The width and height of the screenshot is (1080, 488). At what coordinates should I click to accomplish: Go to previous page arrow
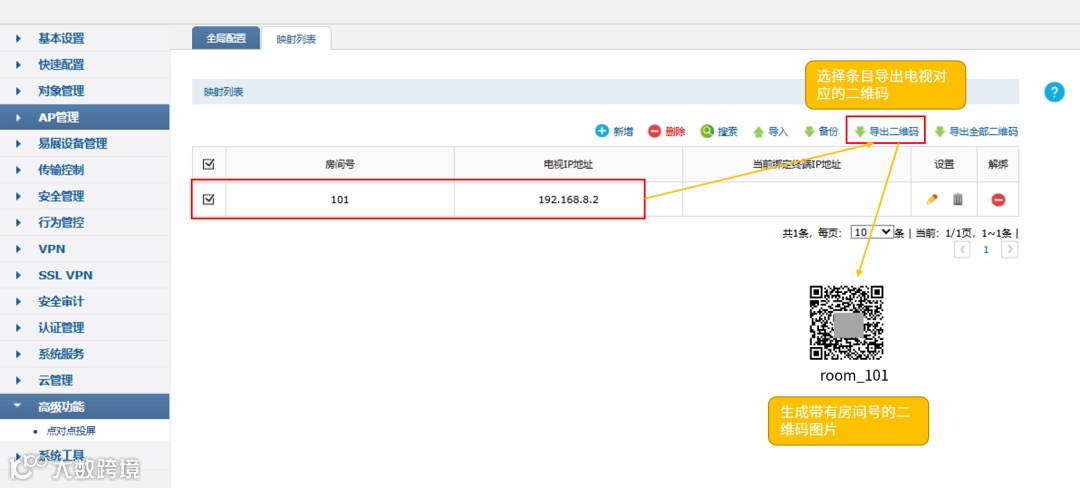point(962,249)
